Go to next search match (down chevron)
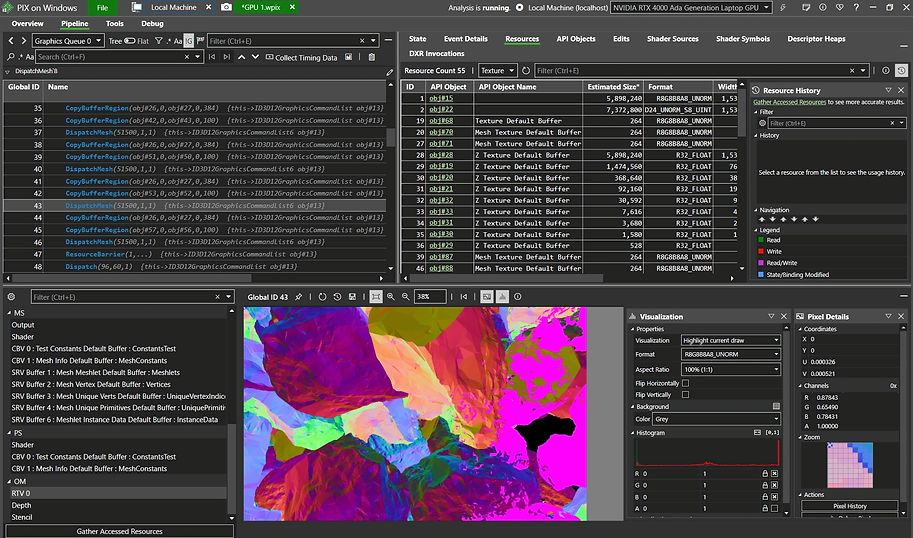 [255, 57]
